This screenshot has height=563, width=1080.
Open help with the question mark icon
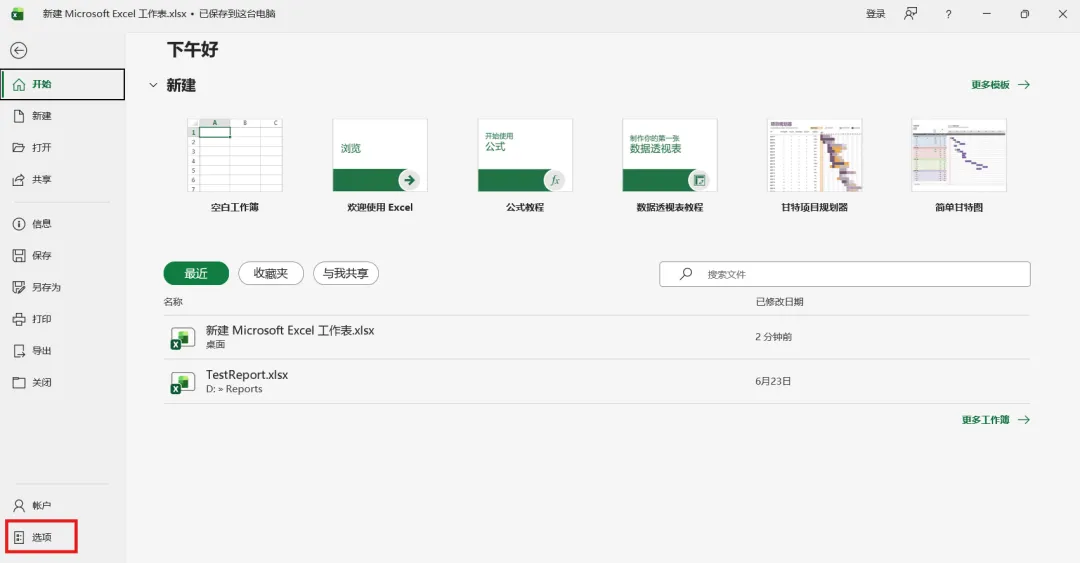(x=948, y=14)
